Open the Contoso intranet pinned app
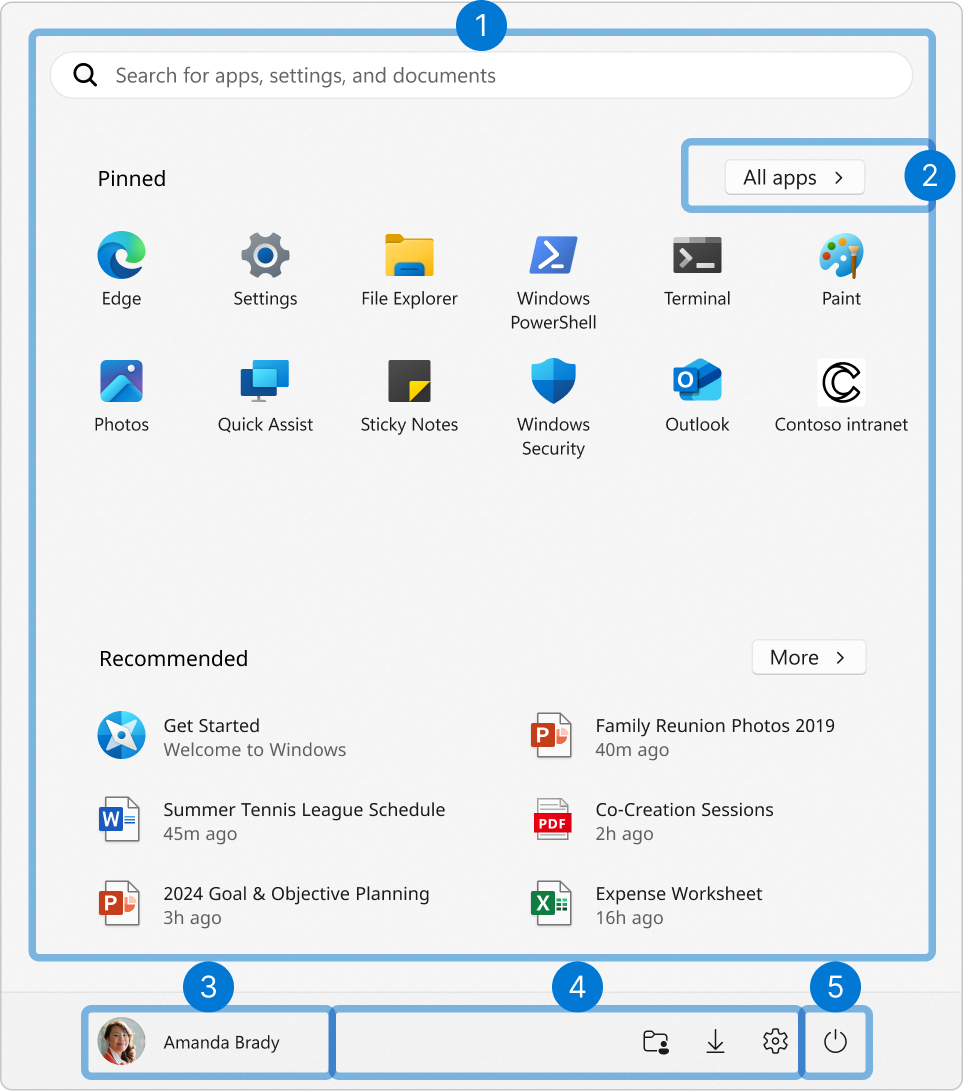The image size is (963, 1091). point(841,396)
